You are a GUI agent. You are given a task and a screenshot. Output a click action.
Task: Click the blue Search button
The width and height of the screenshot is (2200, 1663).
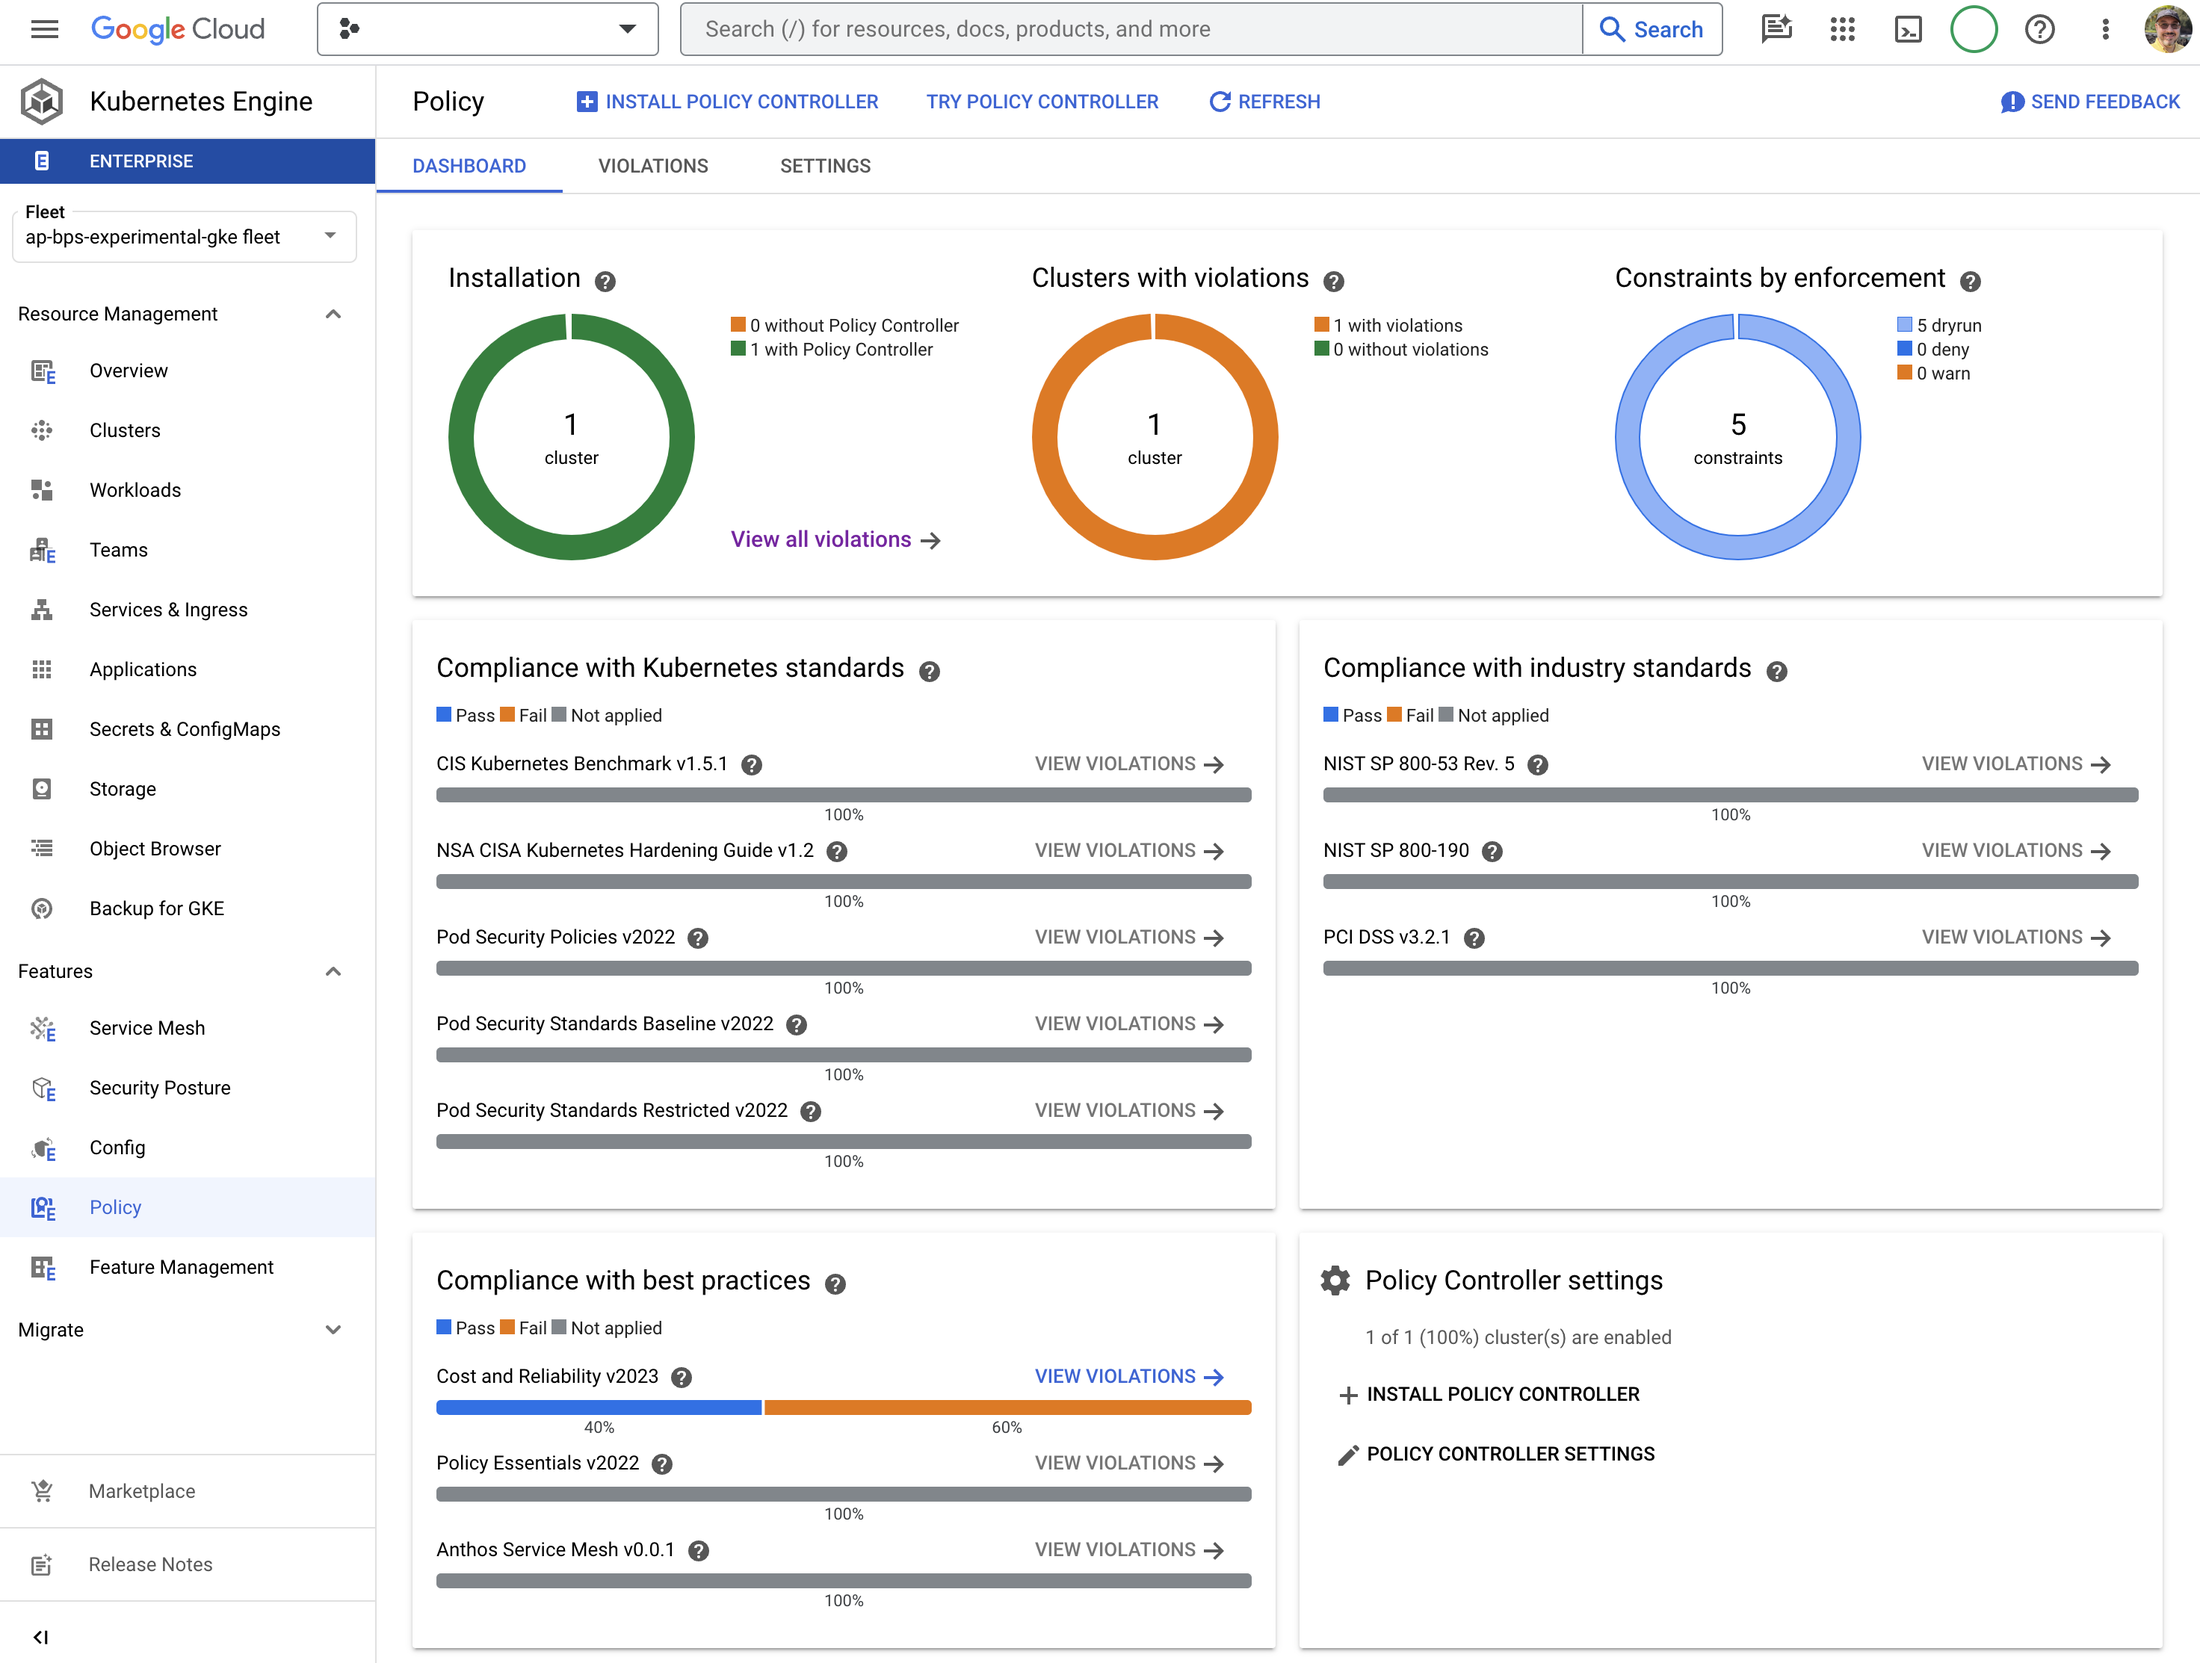1652,29
